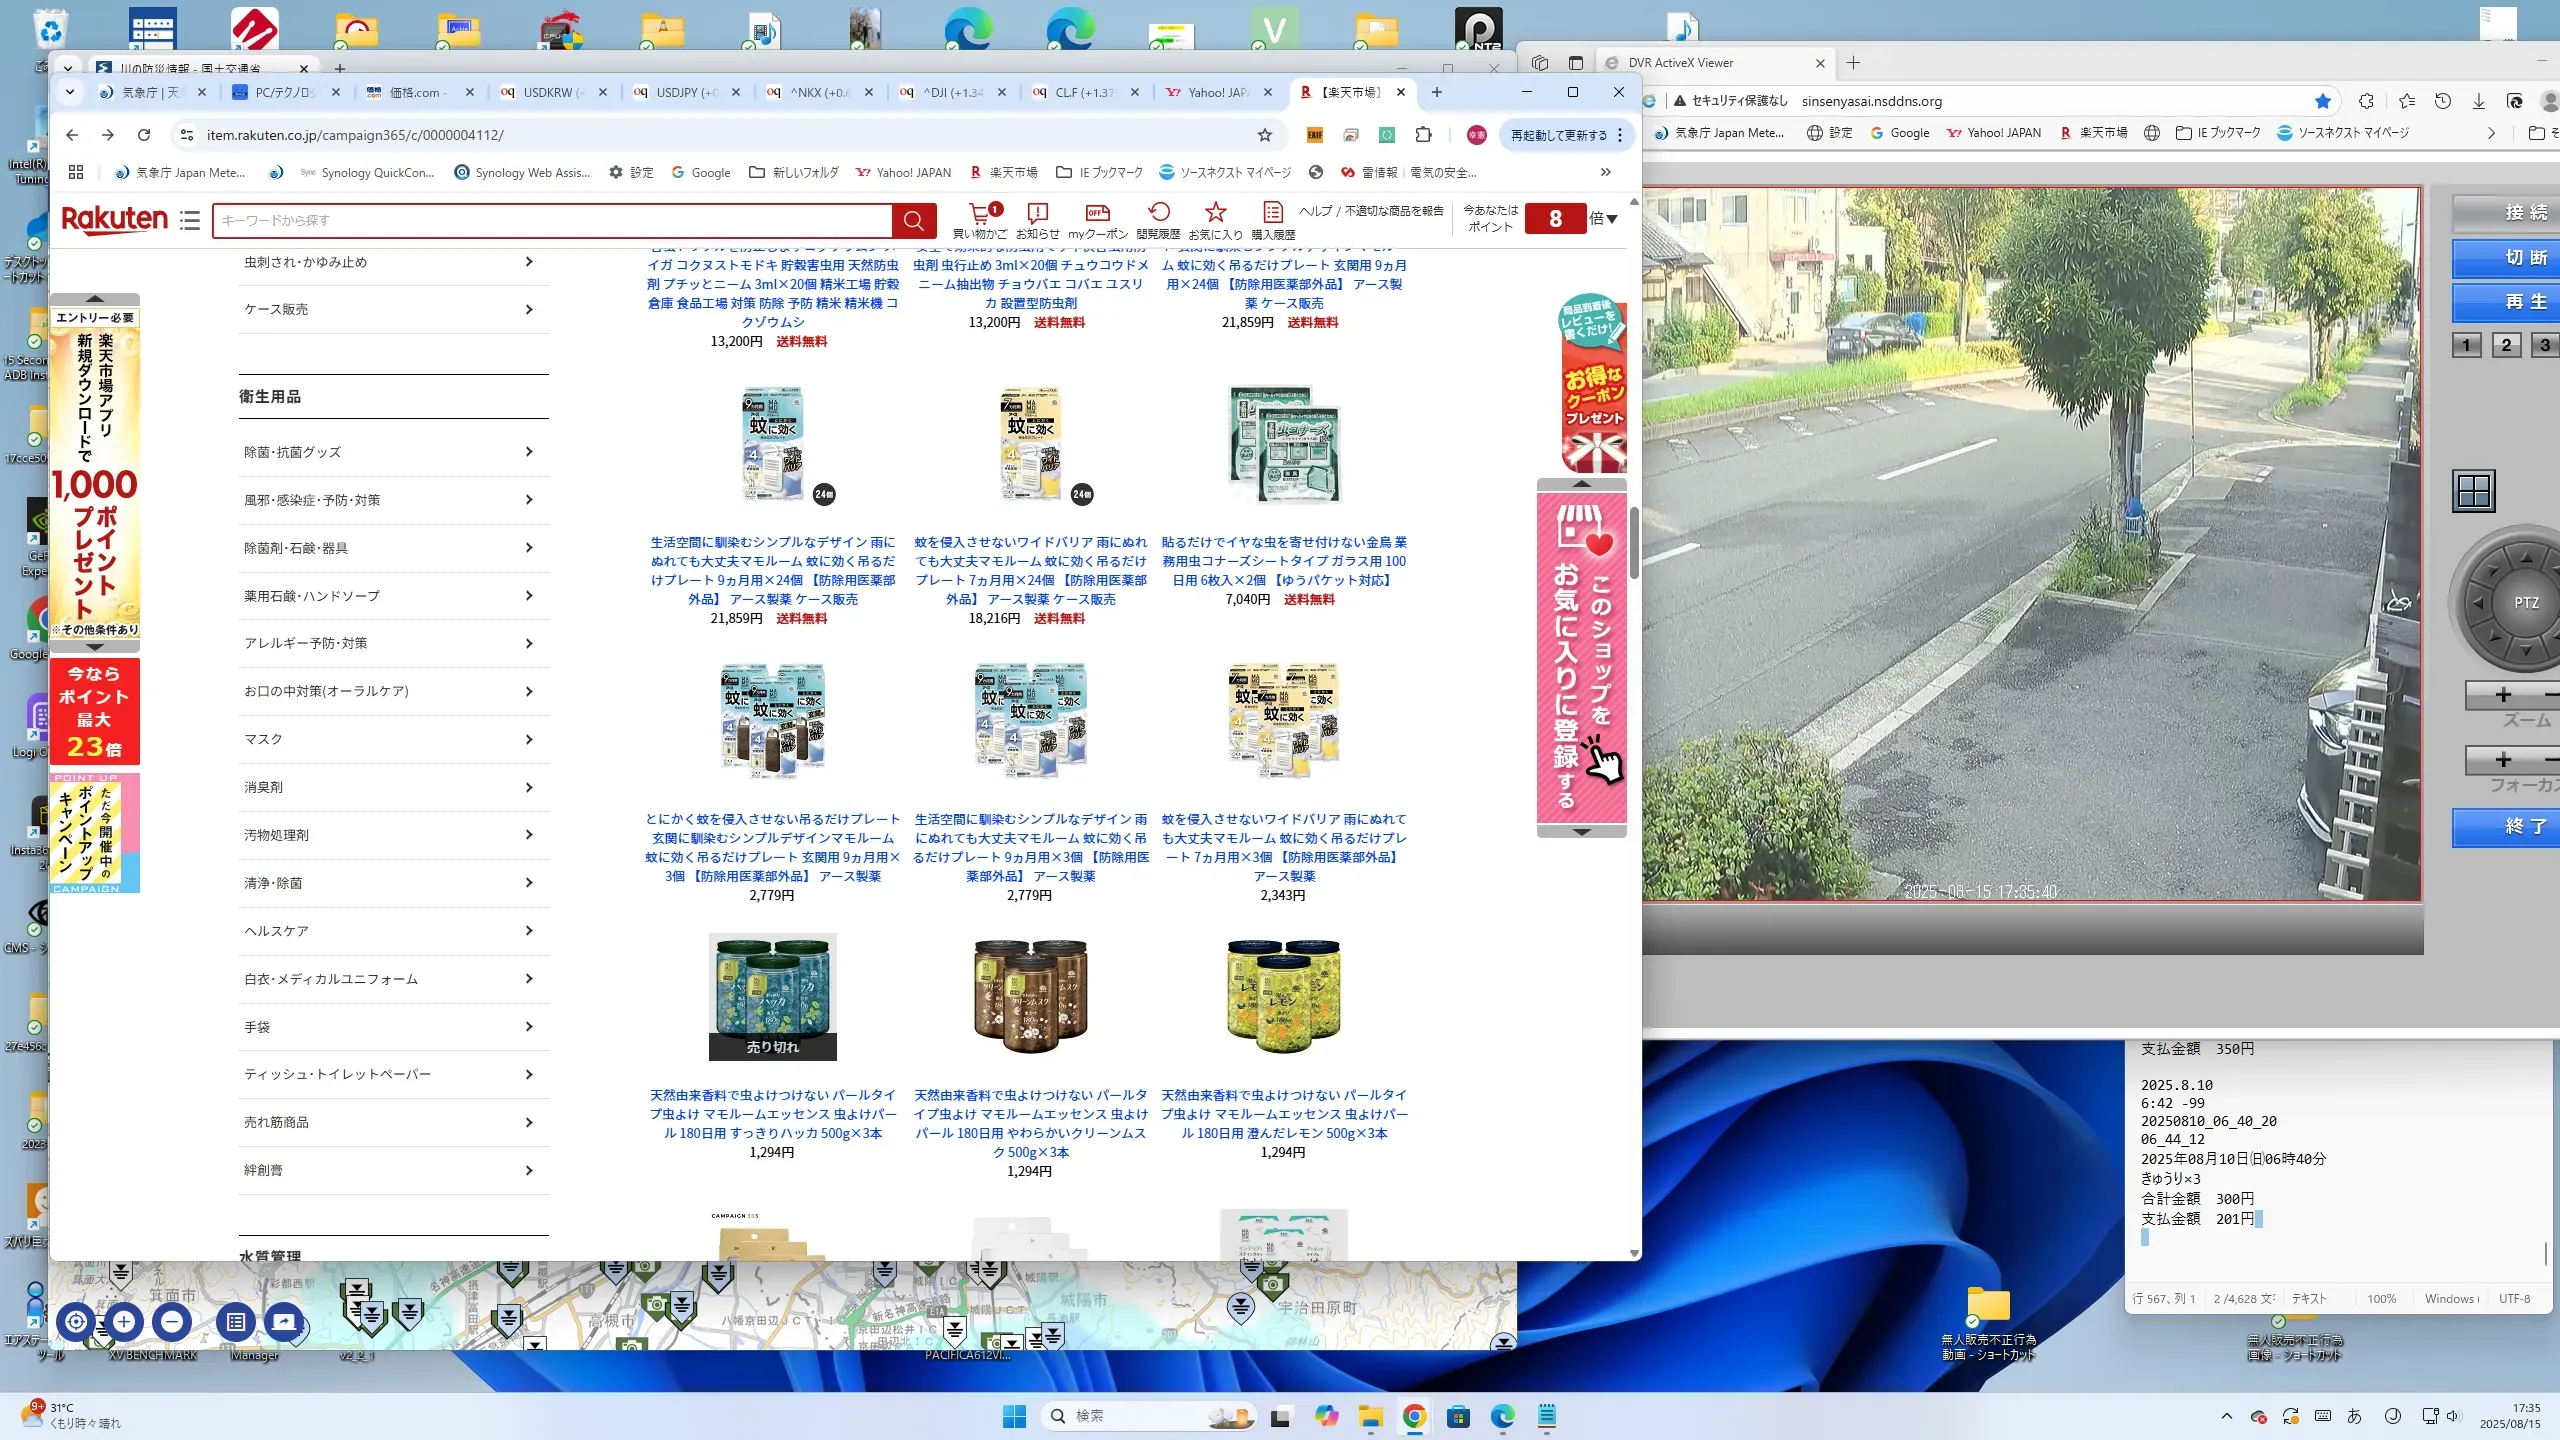Bookmark this page with the address bar star
This screenshot has height=1440, width=2560.
[1265, 135]
